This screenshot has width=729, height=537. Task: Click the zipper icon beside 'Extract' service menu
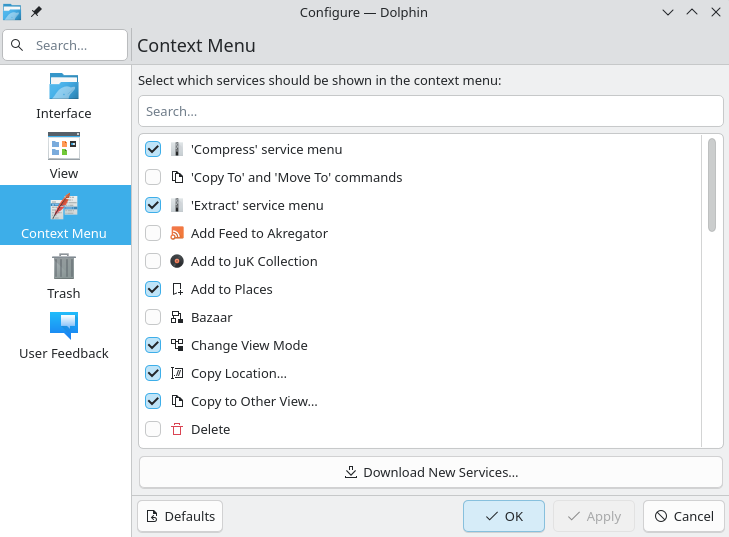tap(177, 205)
